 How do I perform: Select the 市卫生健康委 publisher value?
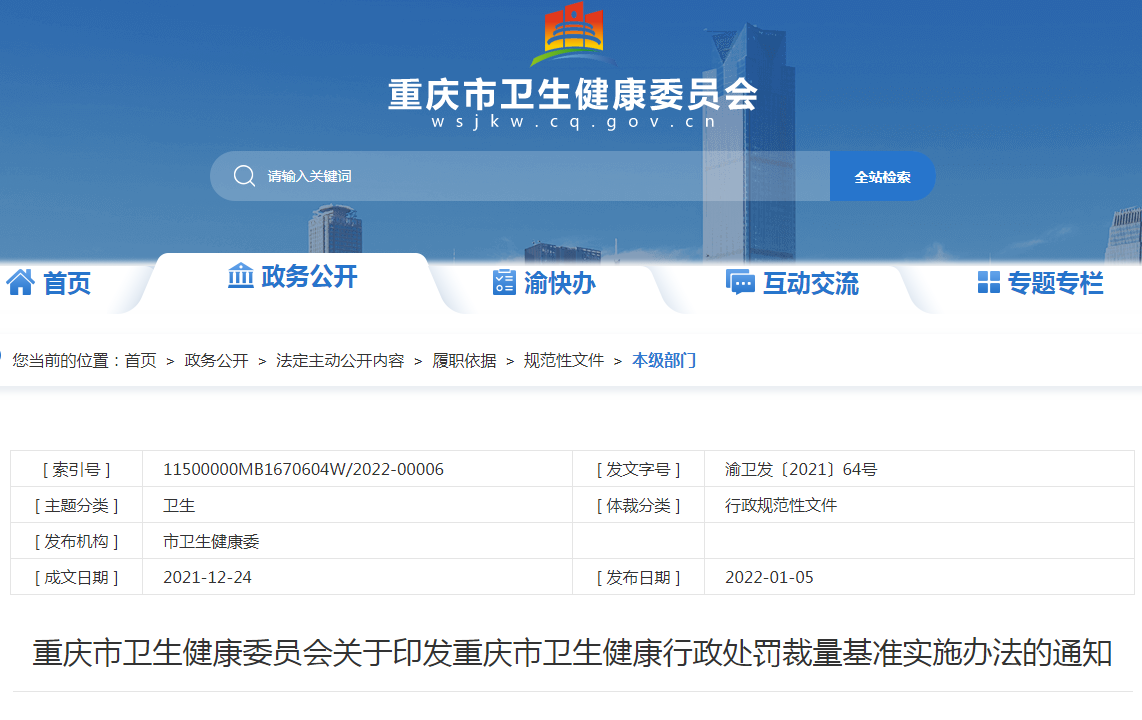point(211,542)
